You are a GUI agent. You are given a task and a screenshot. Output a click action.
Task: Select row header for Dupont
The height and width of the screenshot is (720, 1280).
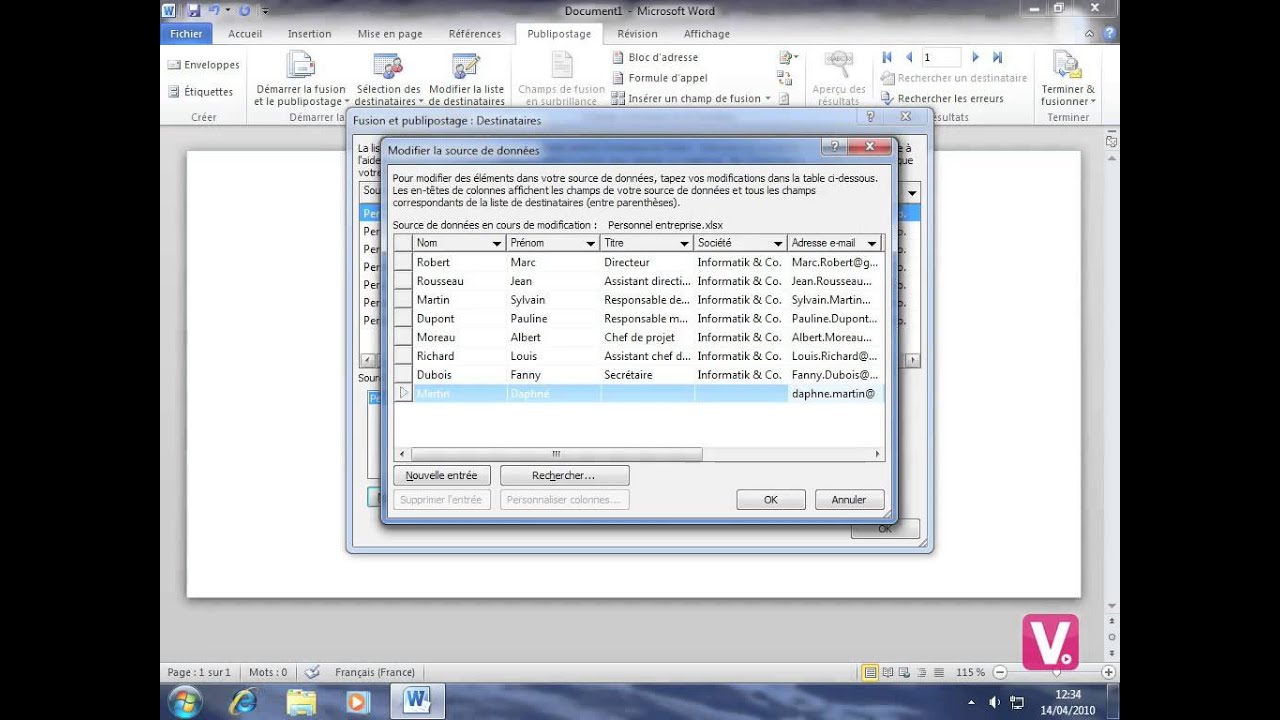pos(402,318)
